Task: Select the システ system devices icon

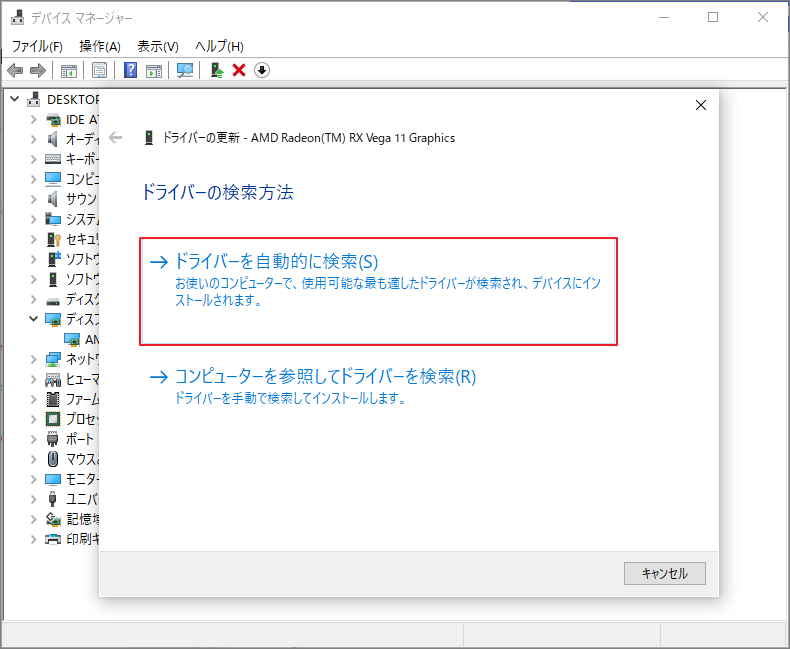Action: [53, 219]
